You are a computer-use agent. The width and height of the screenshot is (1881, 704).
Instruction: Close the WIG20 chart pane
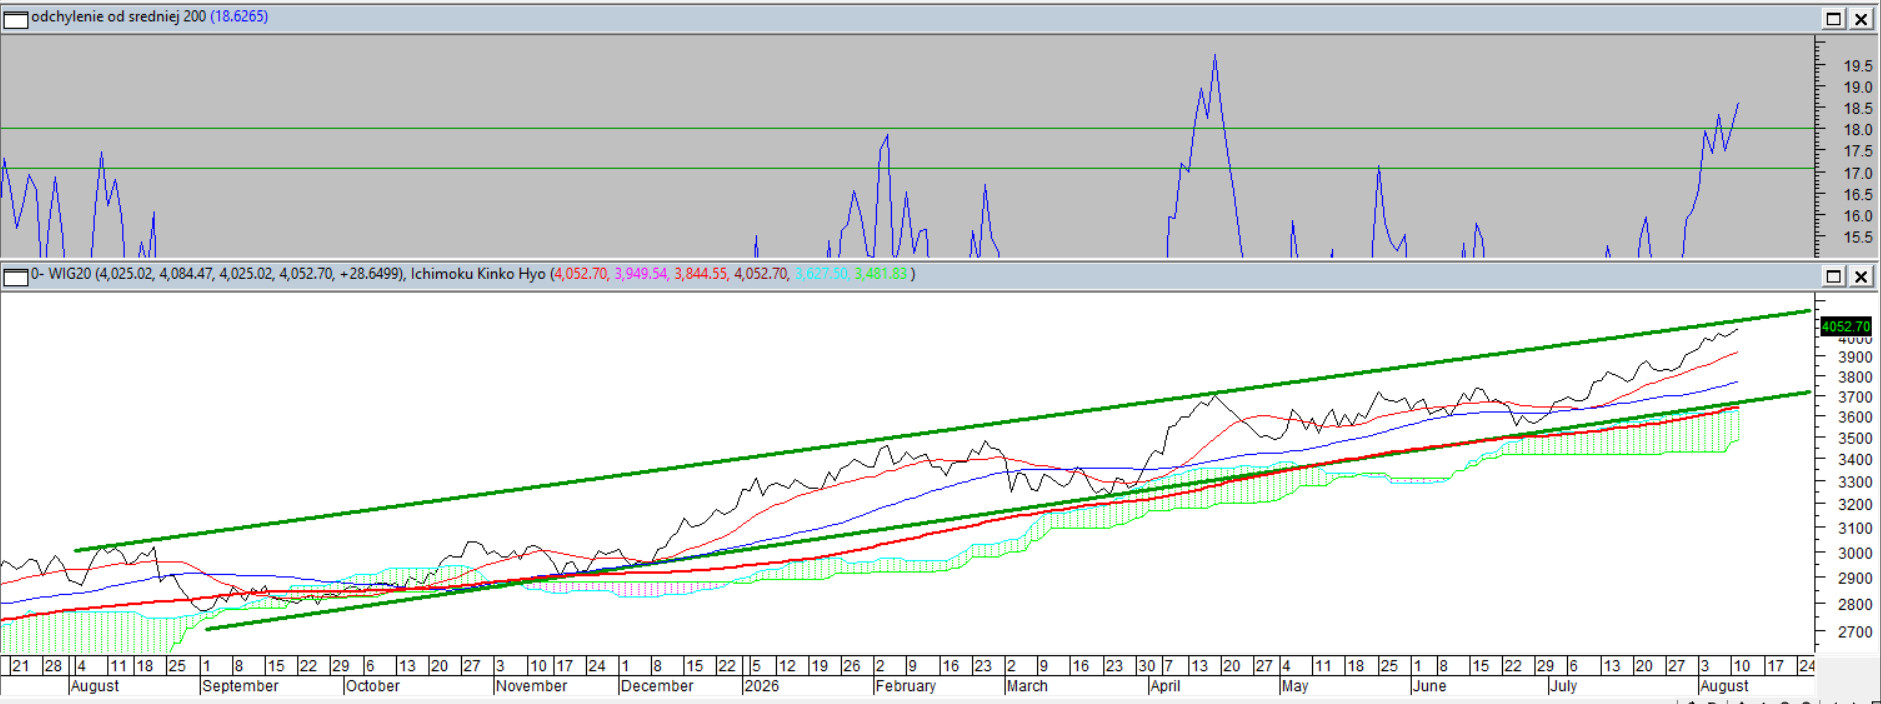coord(1861,276)
